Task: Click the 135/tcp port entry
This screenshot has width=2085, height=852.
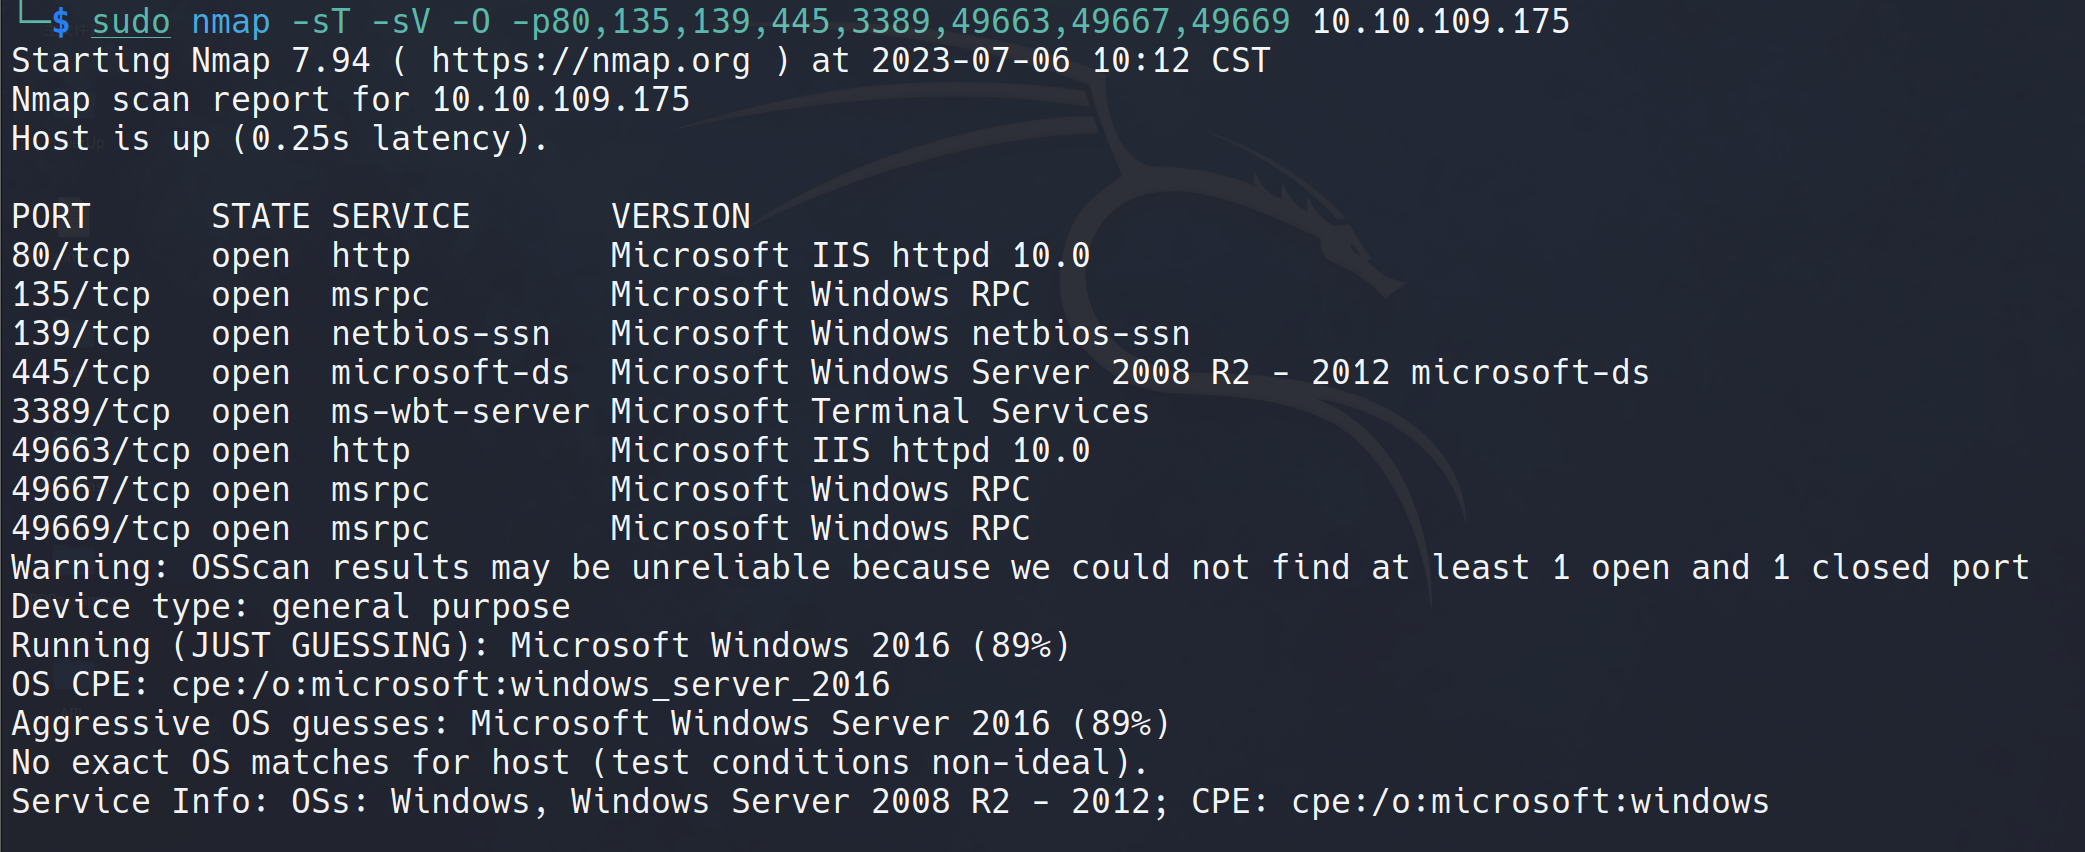Action: (81, 295)
